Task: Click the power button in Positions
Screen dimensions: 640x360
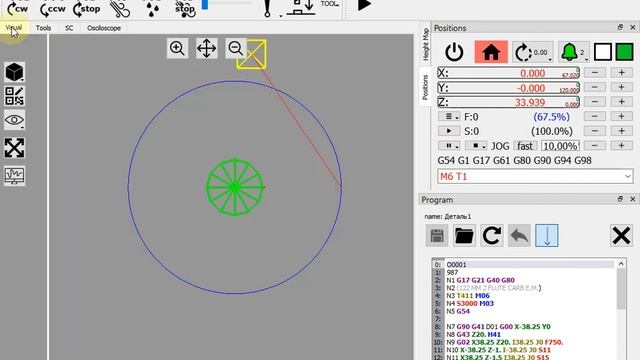Action: point(454,52)
